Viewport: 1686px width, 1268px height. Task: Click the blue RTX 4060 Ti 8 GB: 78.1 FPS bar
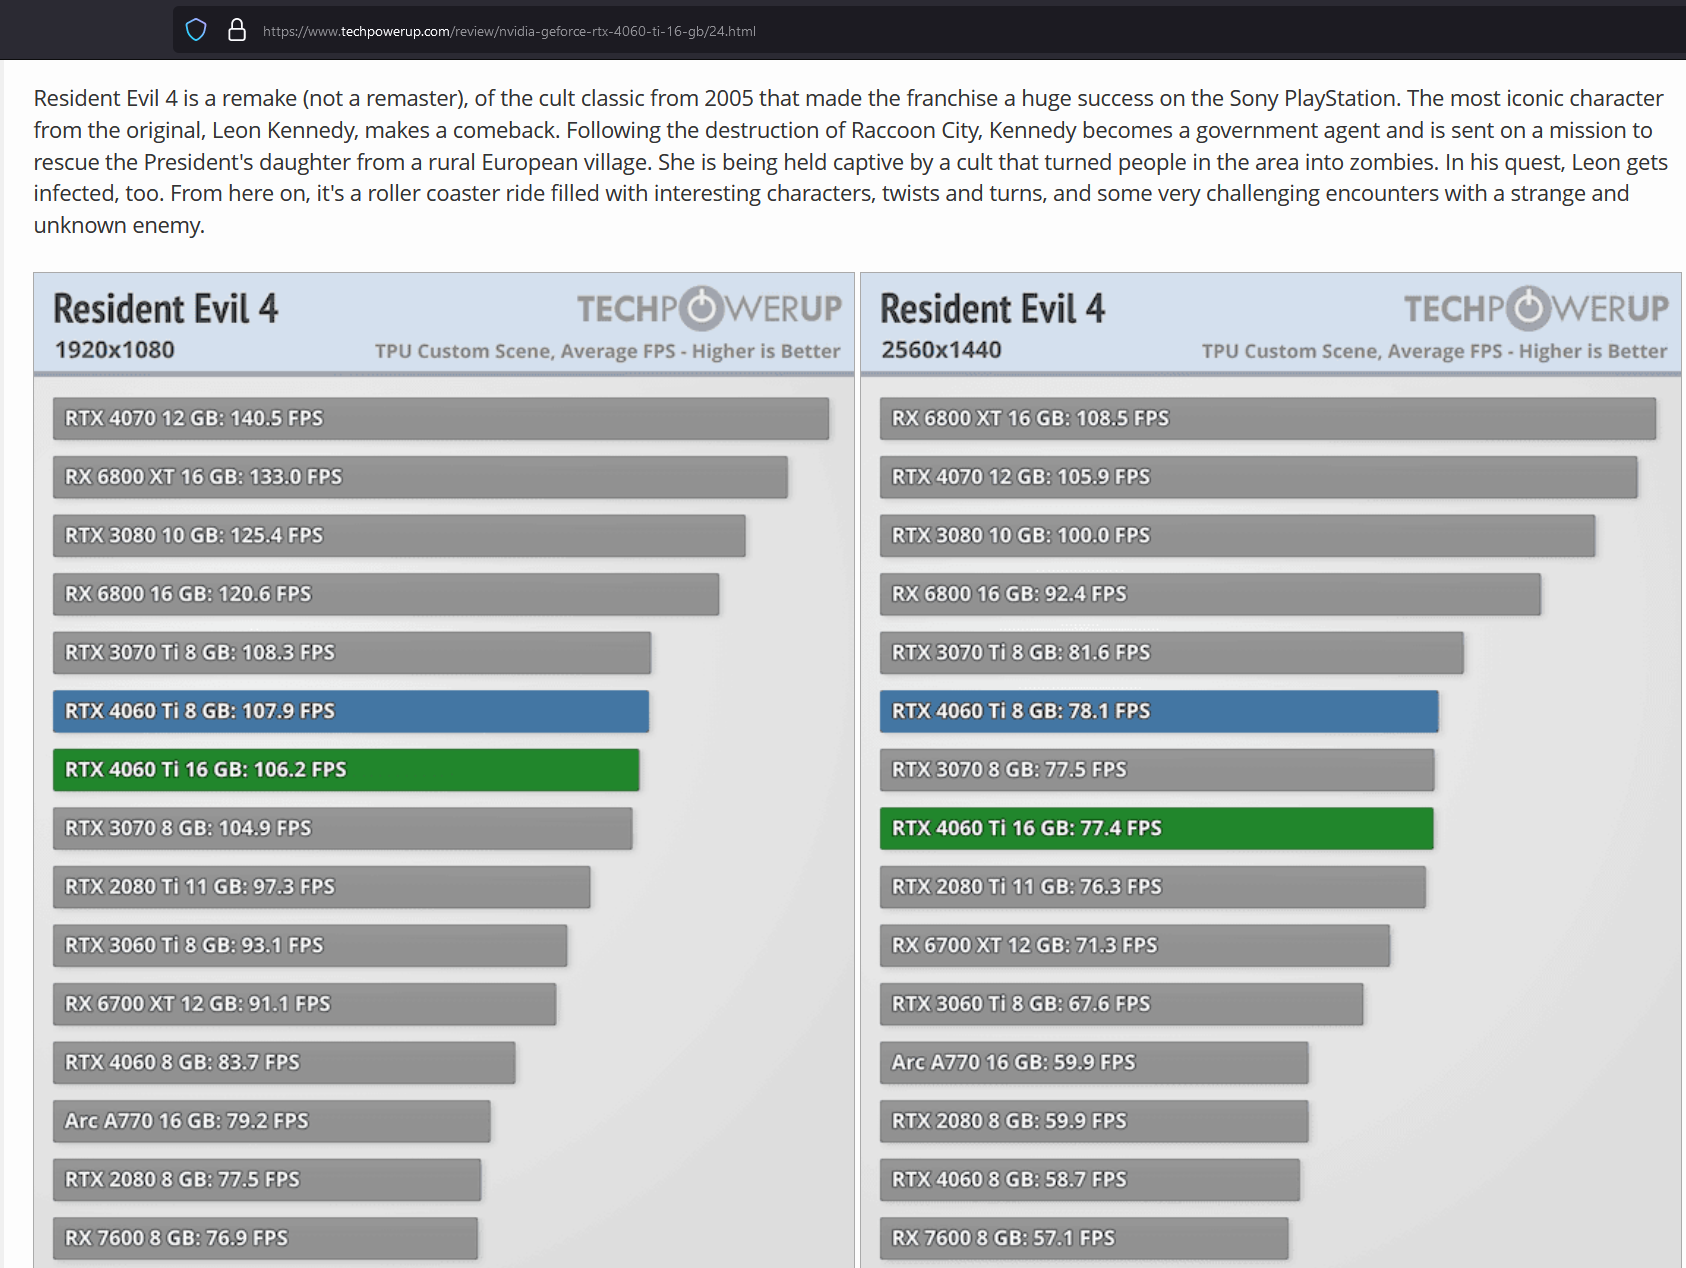(x=1159, y=711)
